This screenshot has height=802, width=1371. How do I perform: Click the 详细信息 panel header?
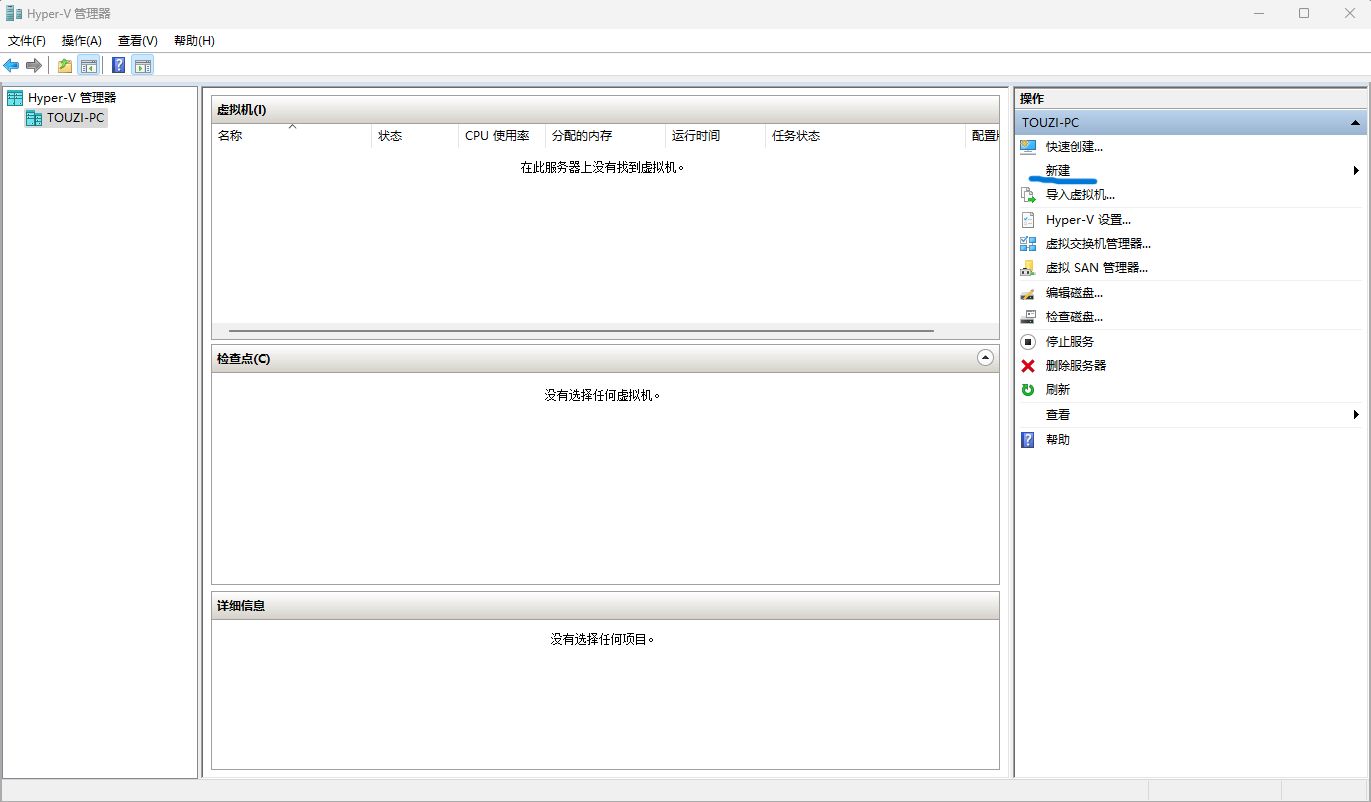click(605, 606)
